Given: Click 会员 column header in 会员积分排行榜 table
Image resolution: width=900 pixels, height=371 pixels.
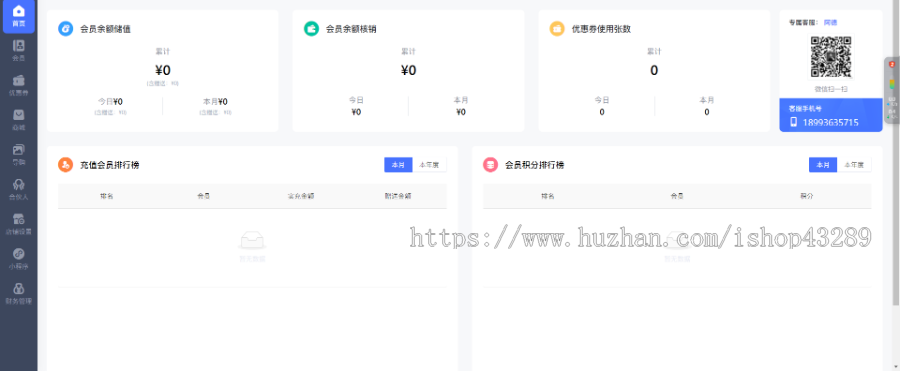Looking at the screenshot, I should (677, 196).
